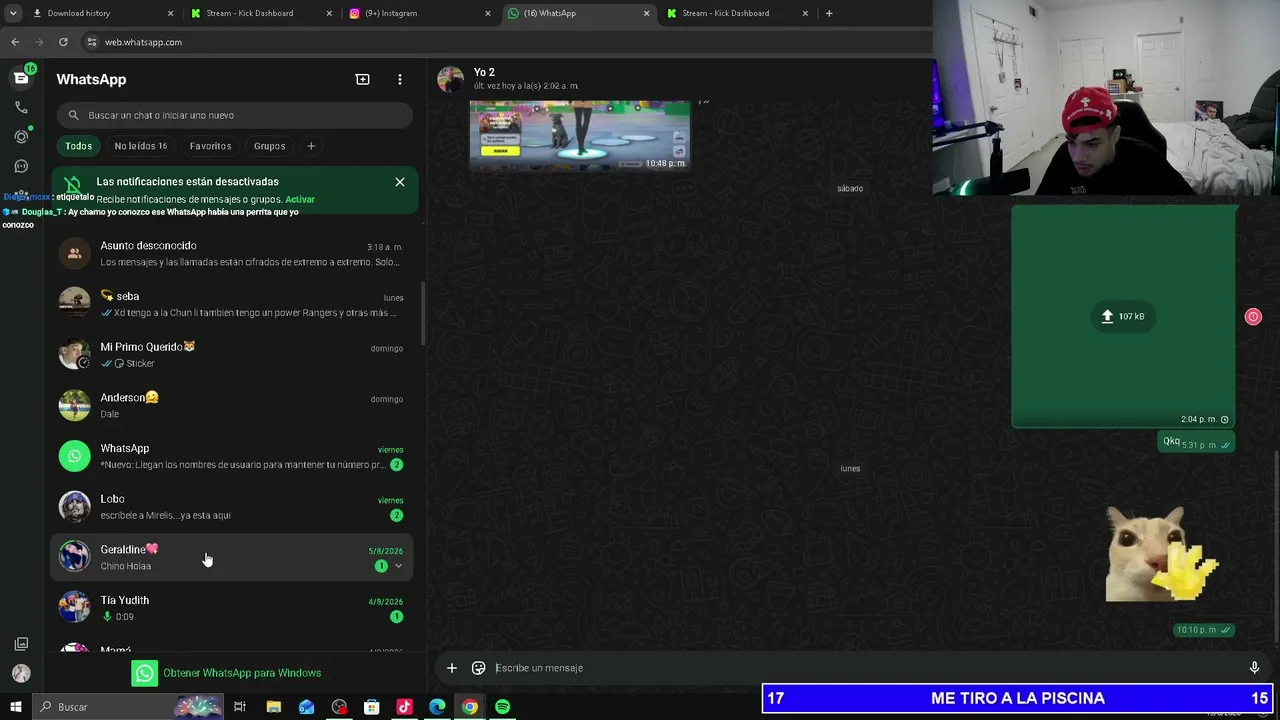
Task: Open Microsoft Edge from the taskbar
Action: [437, 707]
